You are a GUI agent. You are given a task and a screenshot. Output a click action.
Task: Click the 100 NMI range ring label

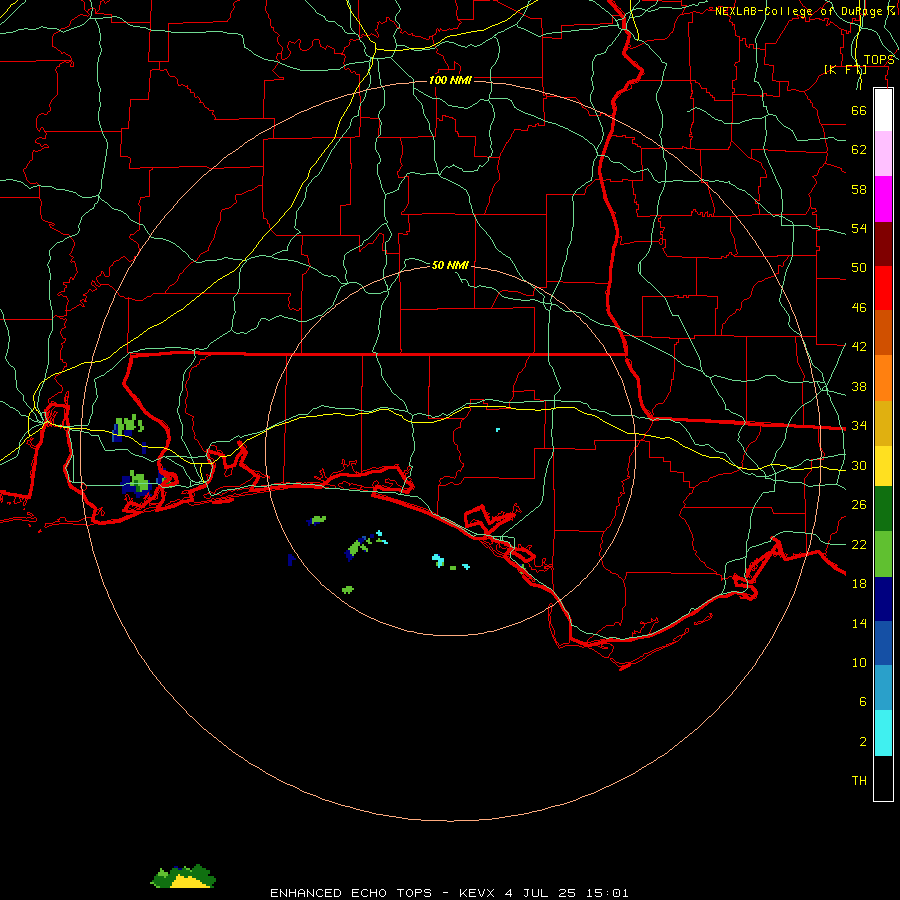tap(450, 80)
